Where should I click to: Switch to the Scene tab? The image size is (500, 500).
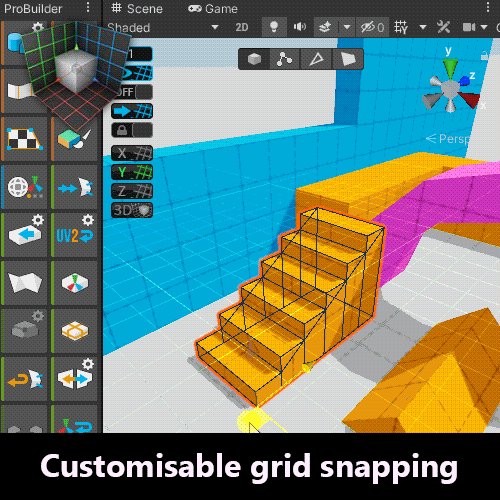click(x=137, y=8)
